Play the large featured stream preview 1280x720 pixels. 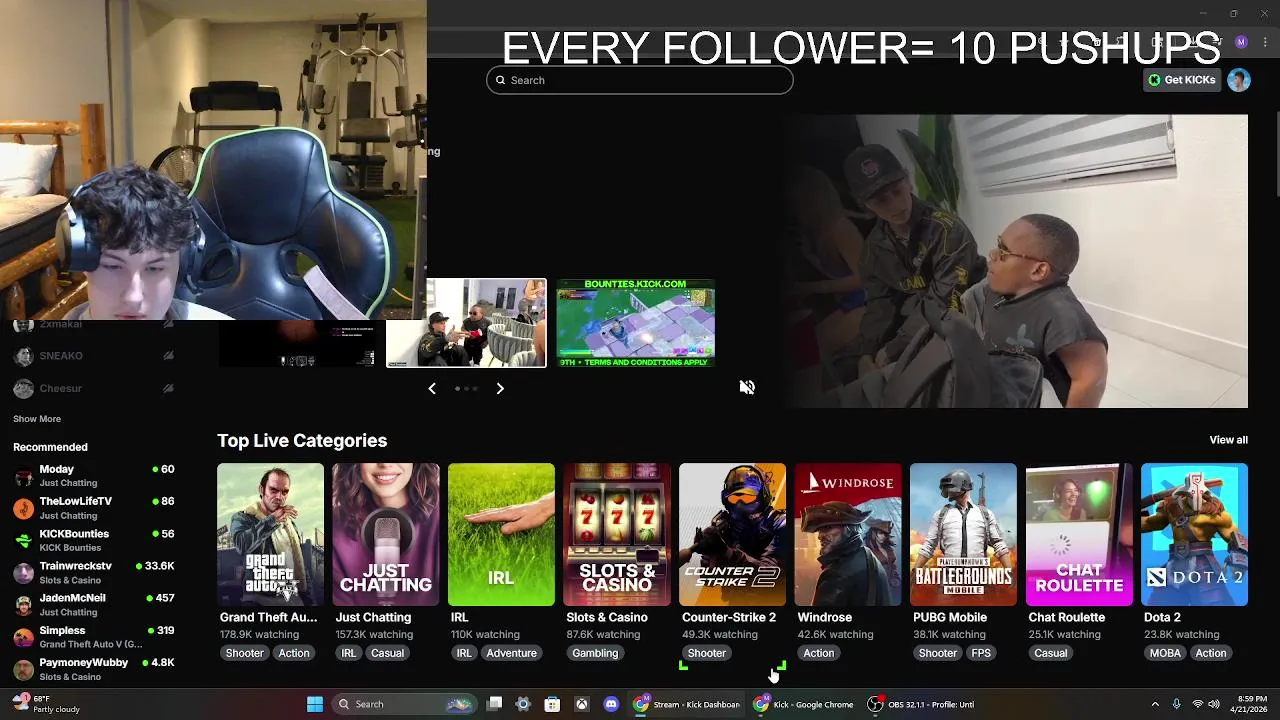[x=1014, y=261]
